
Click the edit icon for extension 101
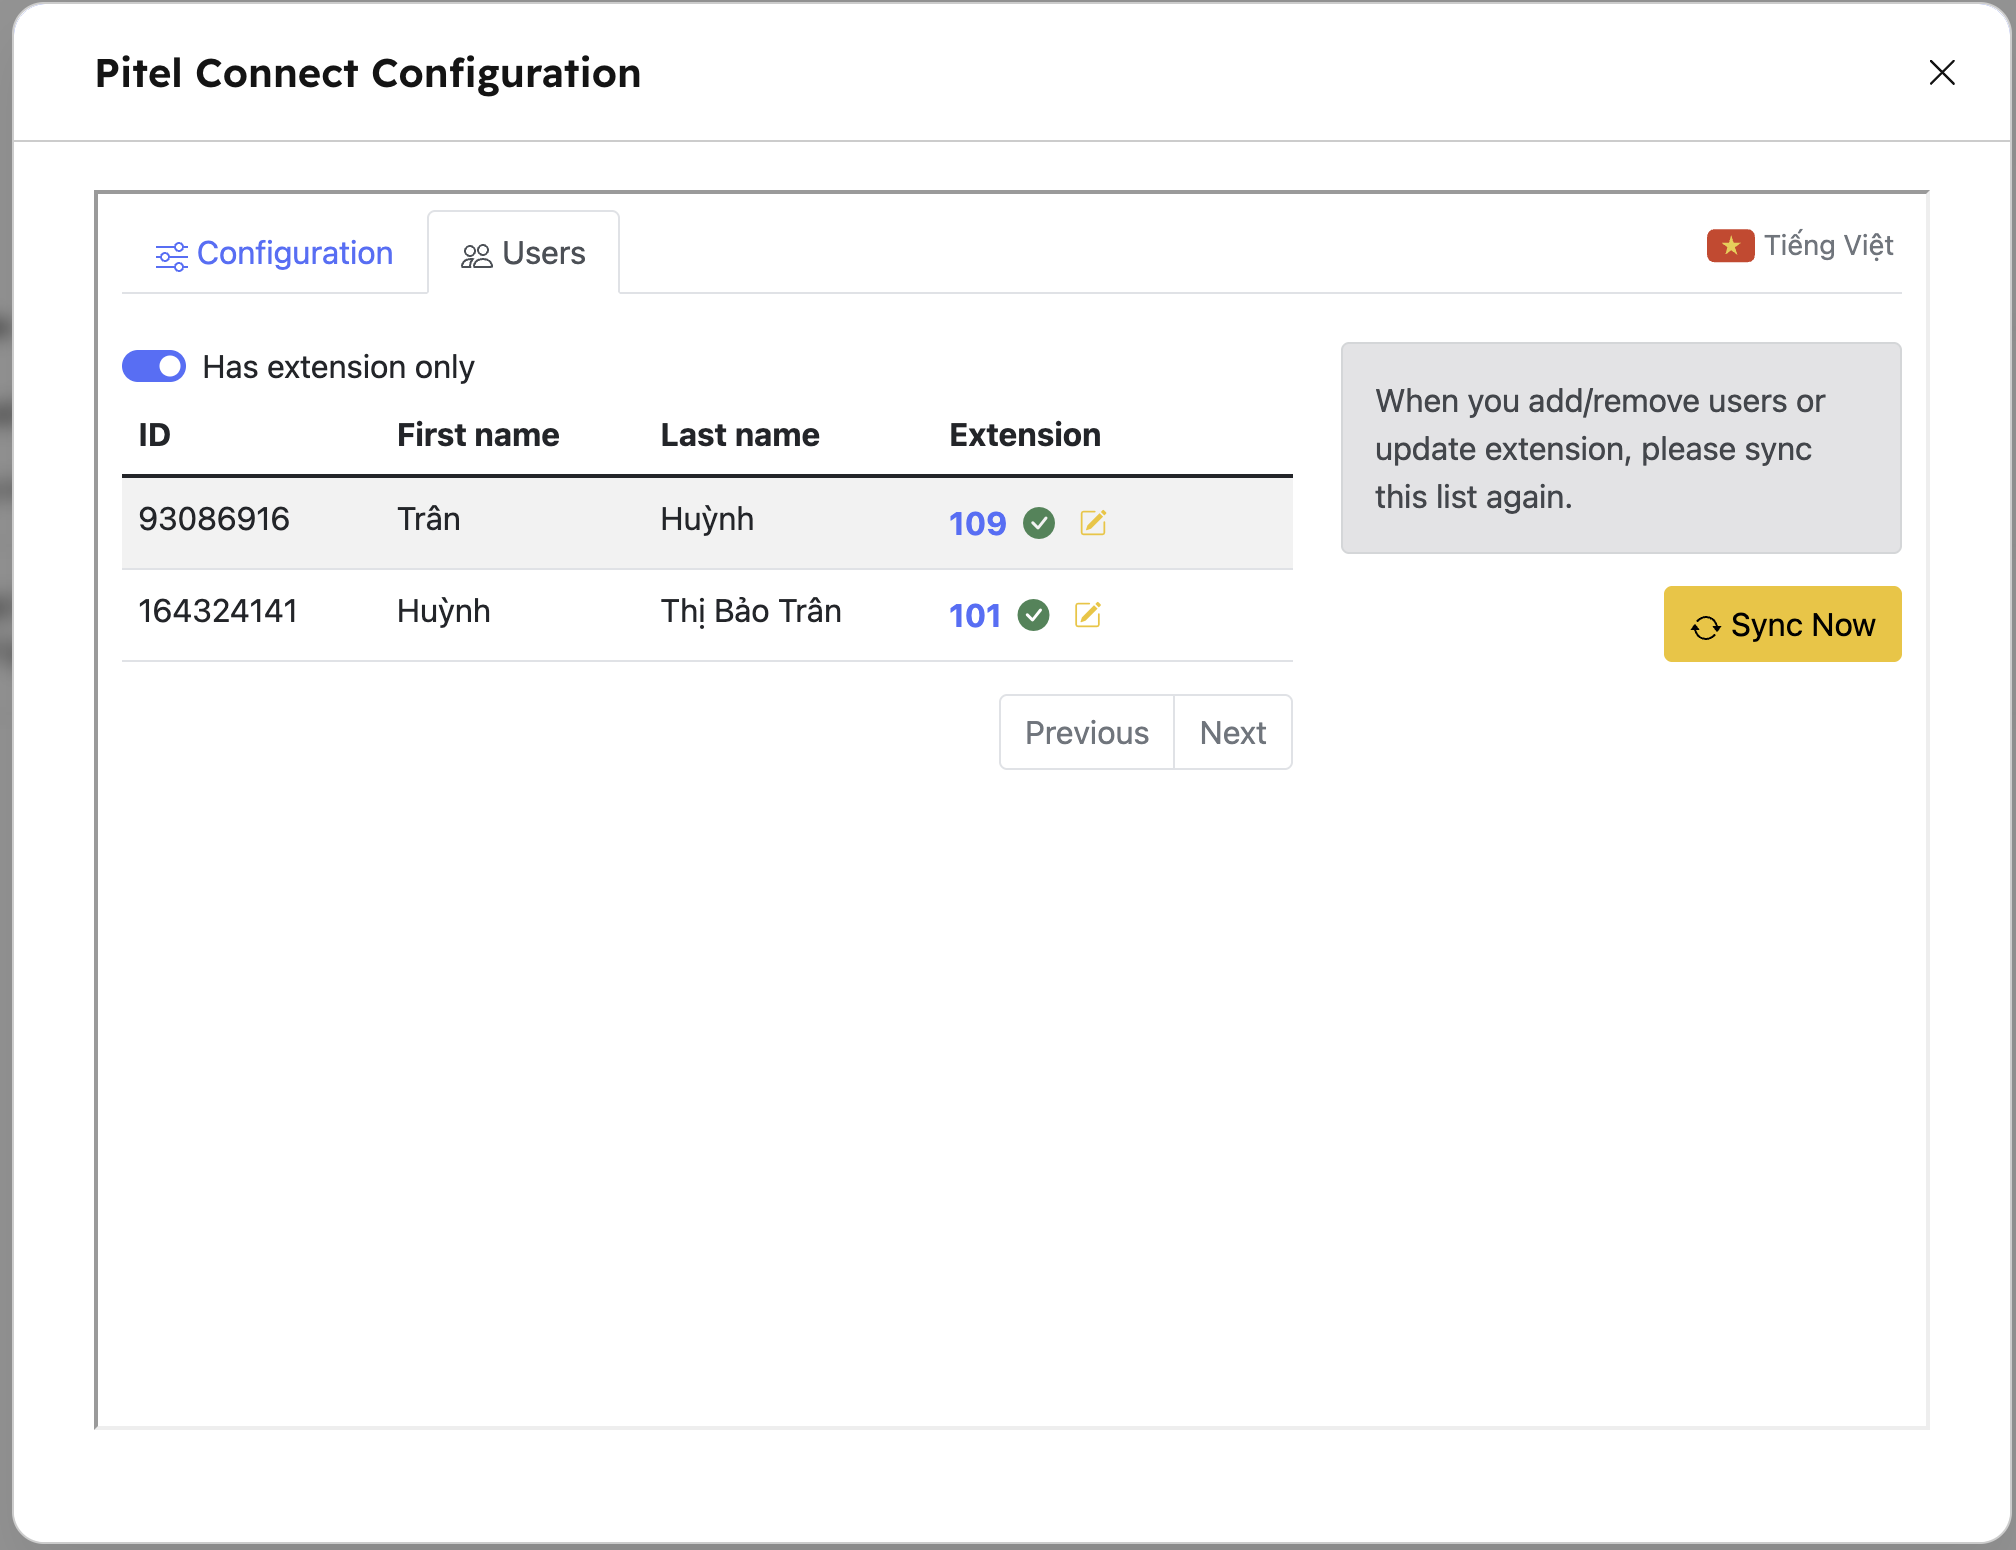(1087, 614)
